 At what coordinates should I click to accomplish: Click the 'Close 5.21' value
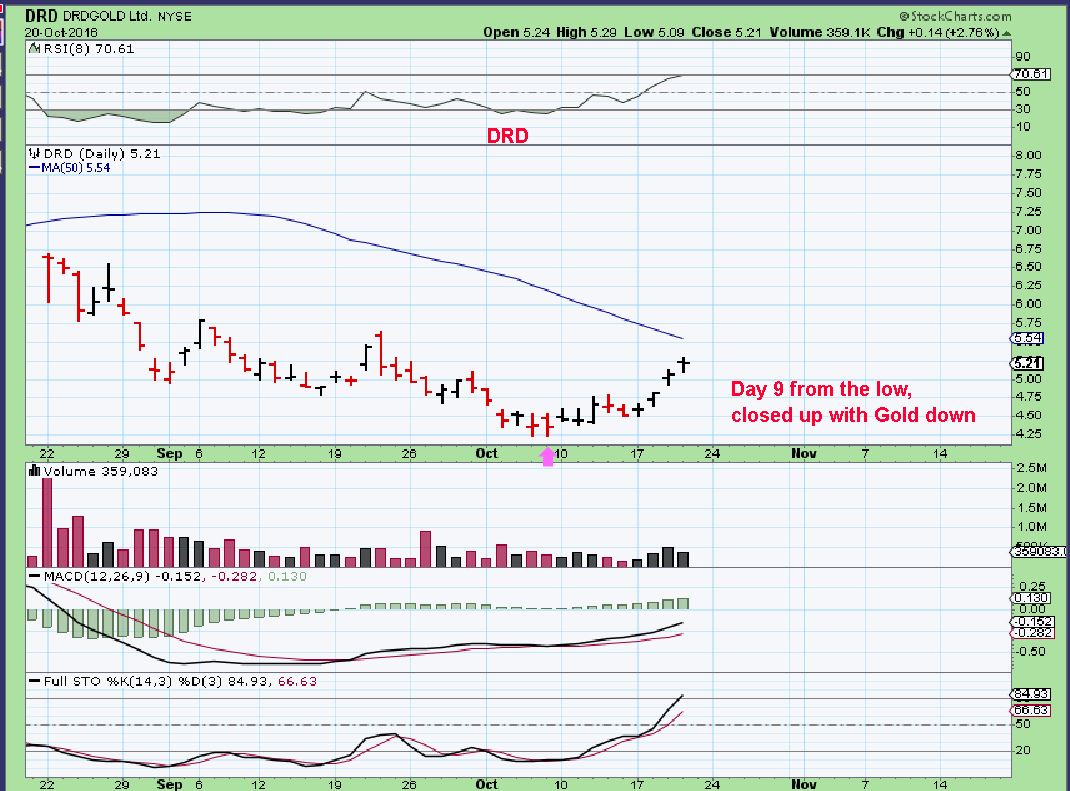pos(726,32)
